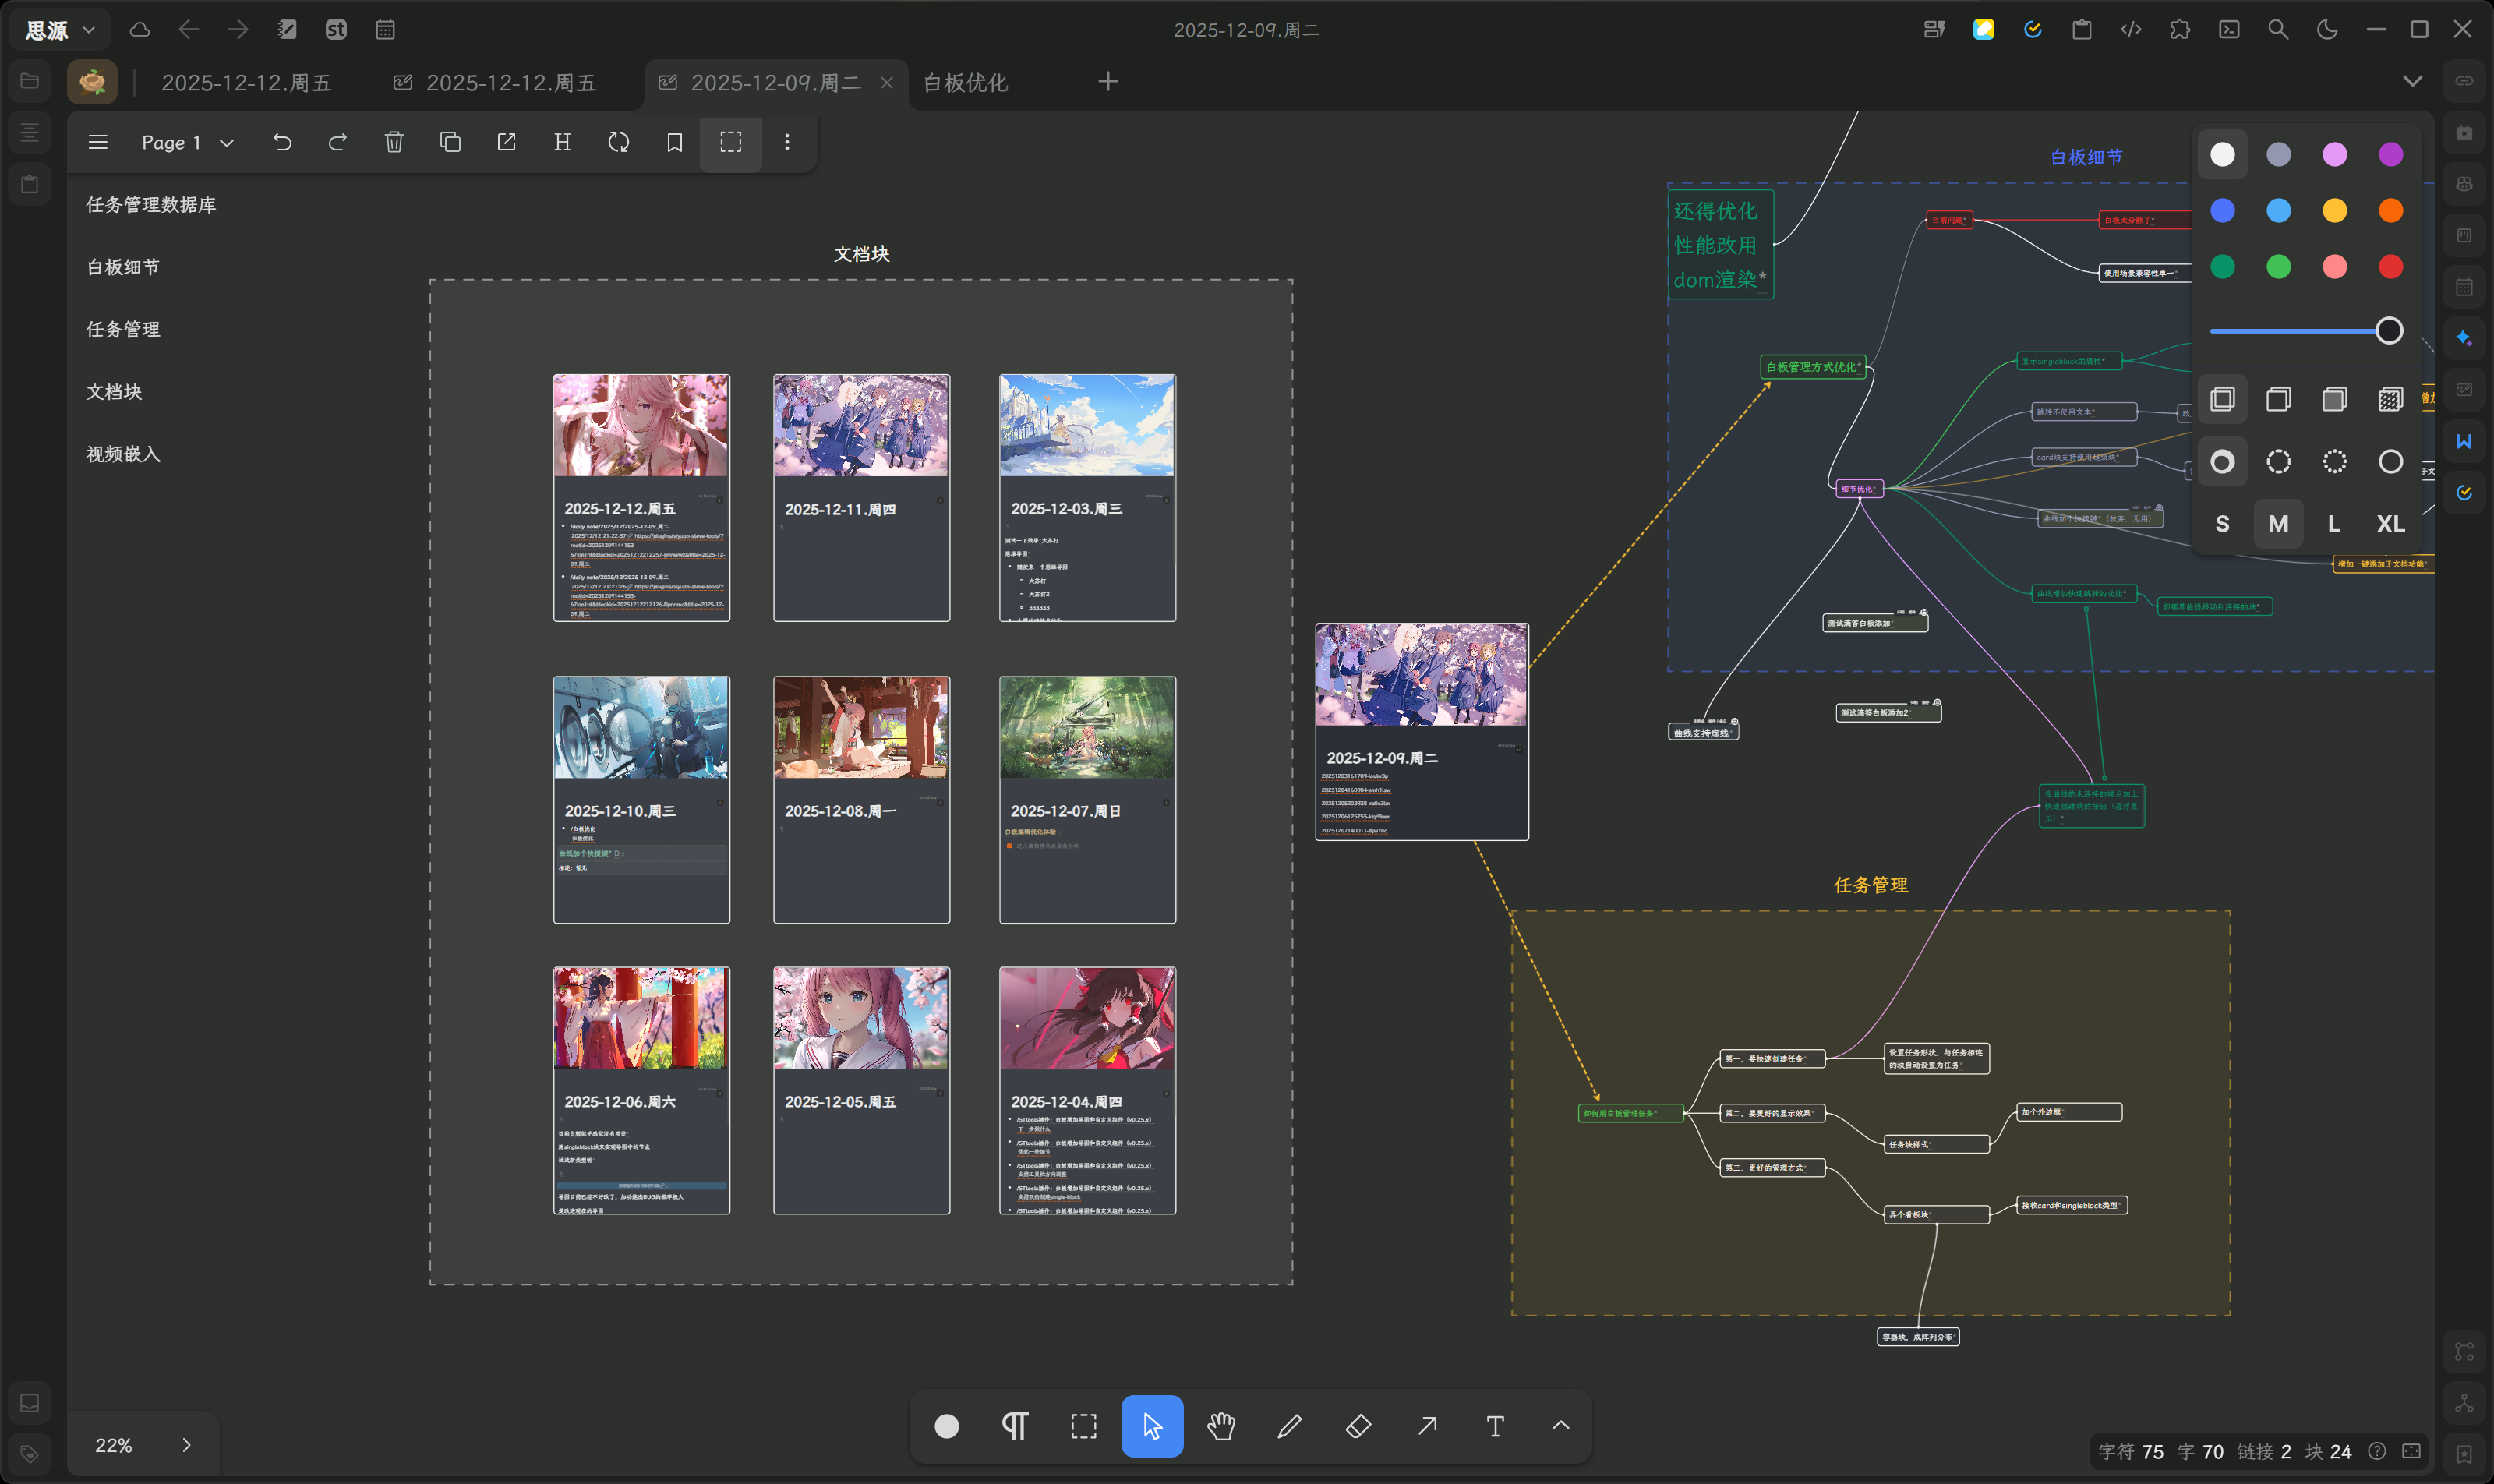Click 任务管理数据库 in the outline list
The width and height of the screenshot is (2494, 1484).
151,205
